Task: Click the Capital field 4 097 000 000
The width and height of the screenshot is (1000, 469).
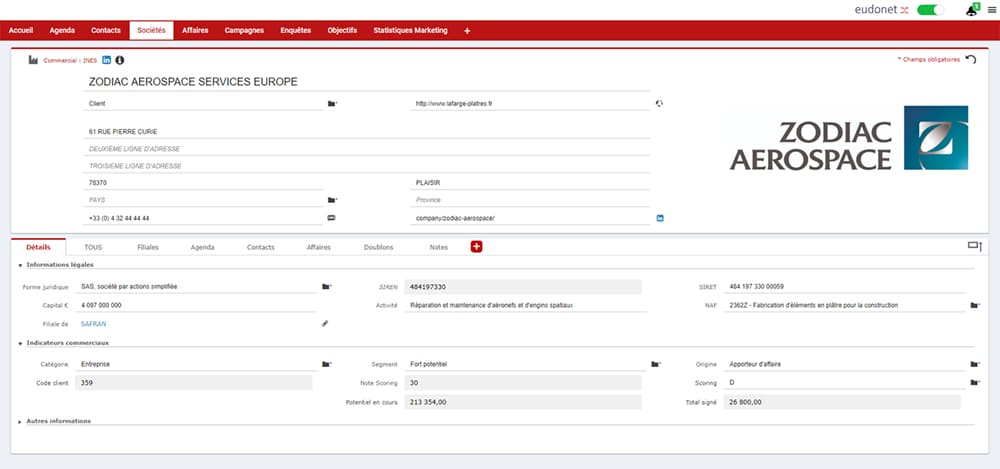Action: (x=196, y=306)
